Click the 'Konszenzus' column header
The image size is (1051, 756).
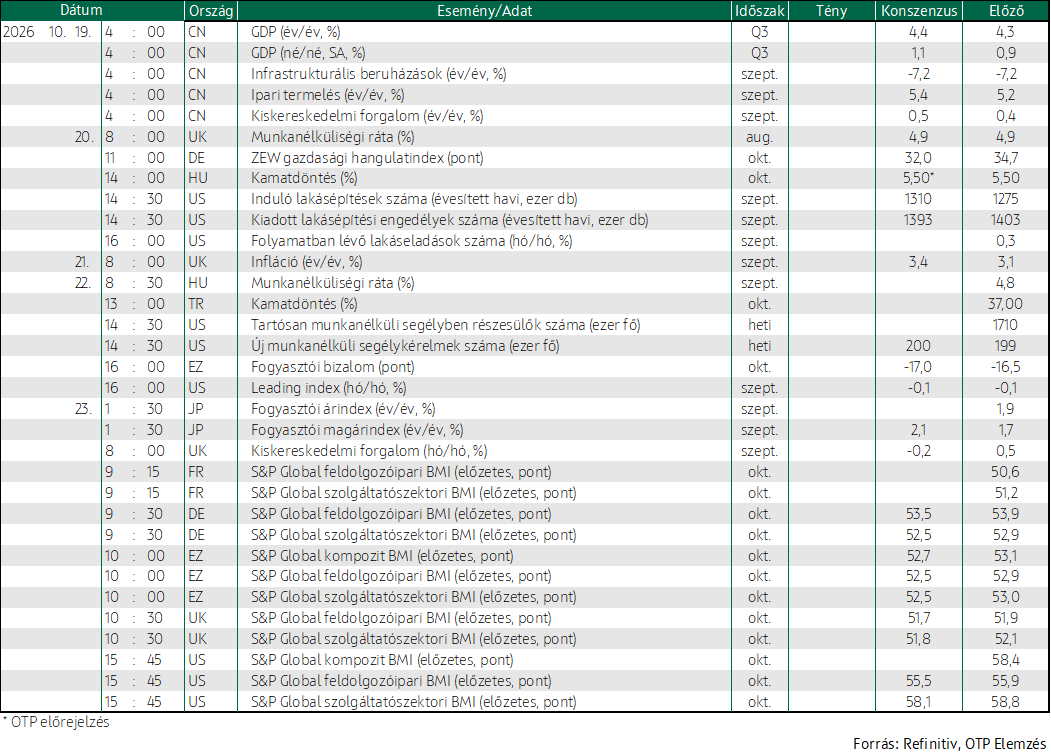[x=919, y=11]
